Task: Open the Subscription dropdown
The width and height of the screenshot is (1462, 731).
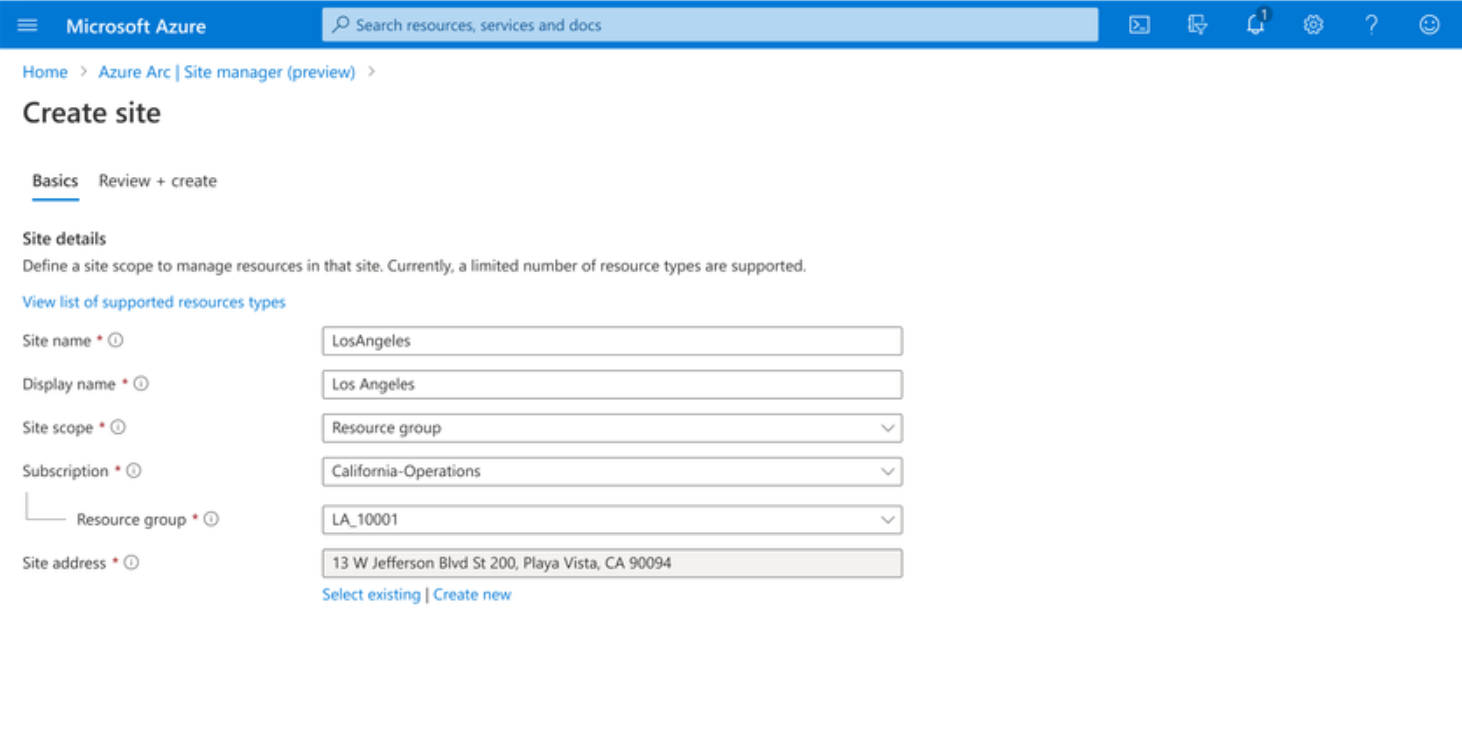Action: (611, 471)
